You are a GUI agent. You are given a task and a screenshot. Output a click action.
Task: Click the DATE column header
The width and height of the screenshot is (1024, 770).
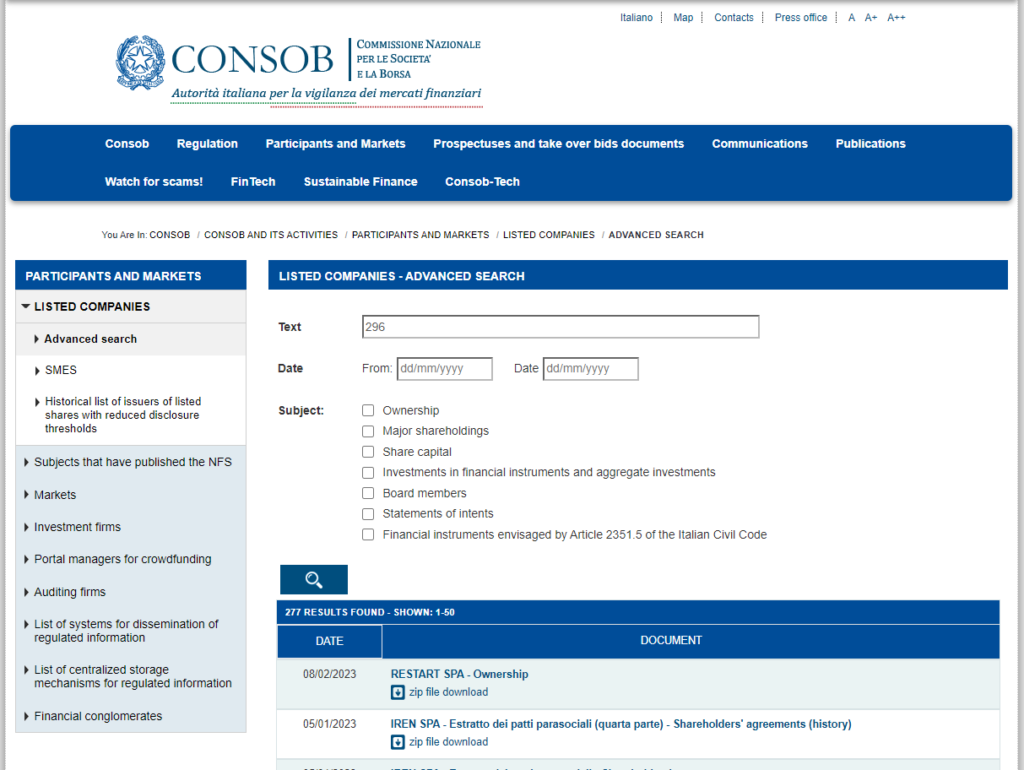click(329, 641)
